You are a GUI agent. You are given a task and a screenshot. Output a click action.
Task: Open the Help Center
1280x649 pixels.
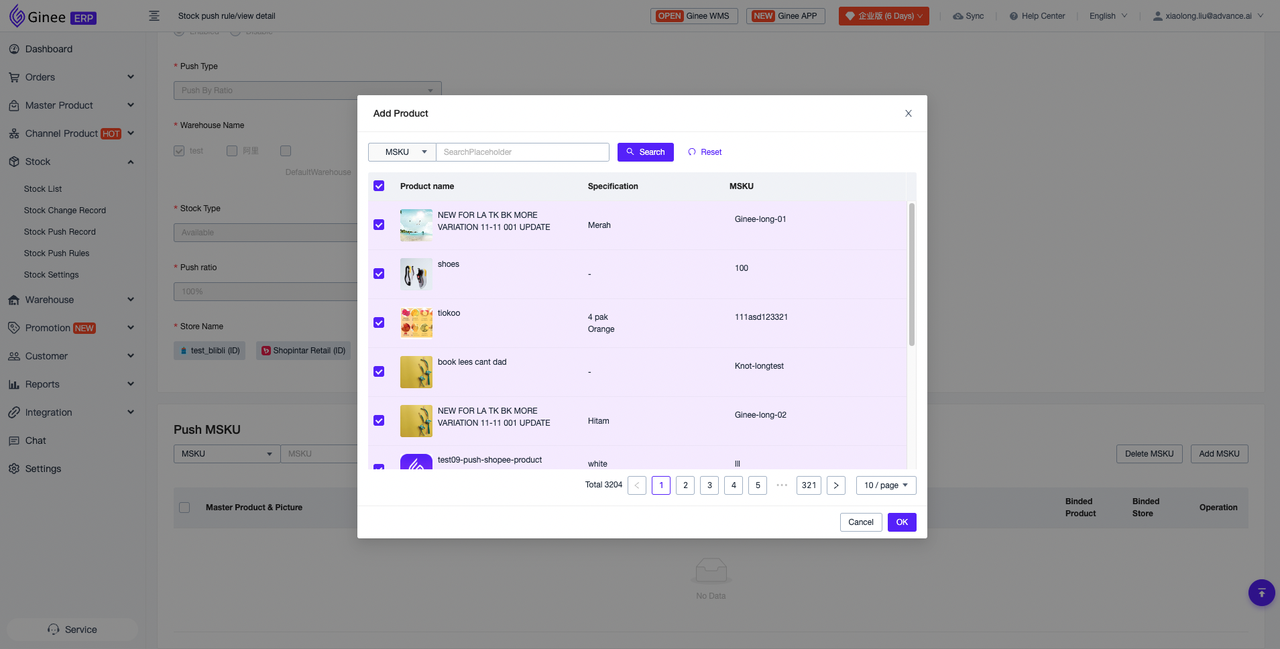click(x=1036, y=16)
